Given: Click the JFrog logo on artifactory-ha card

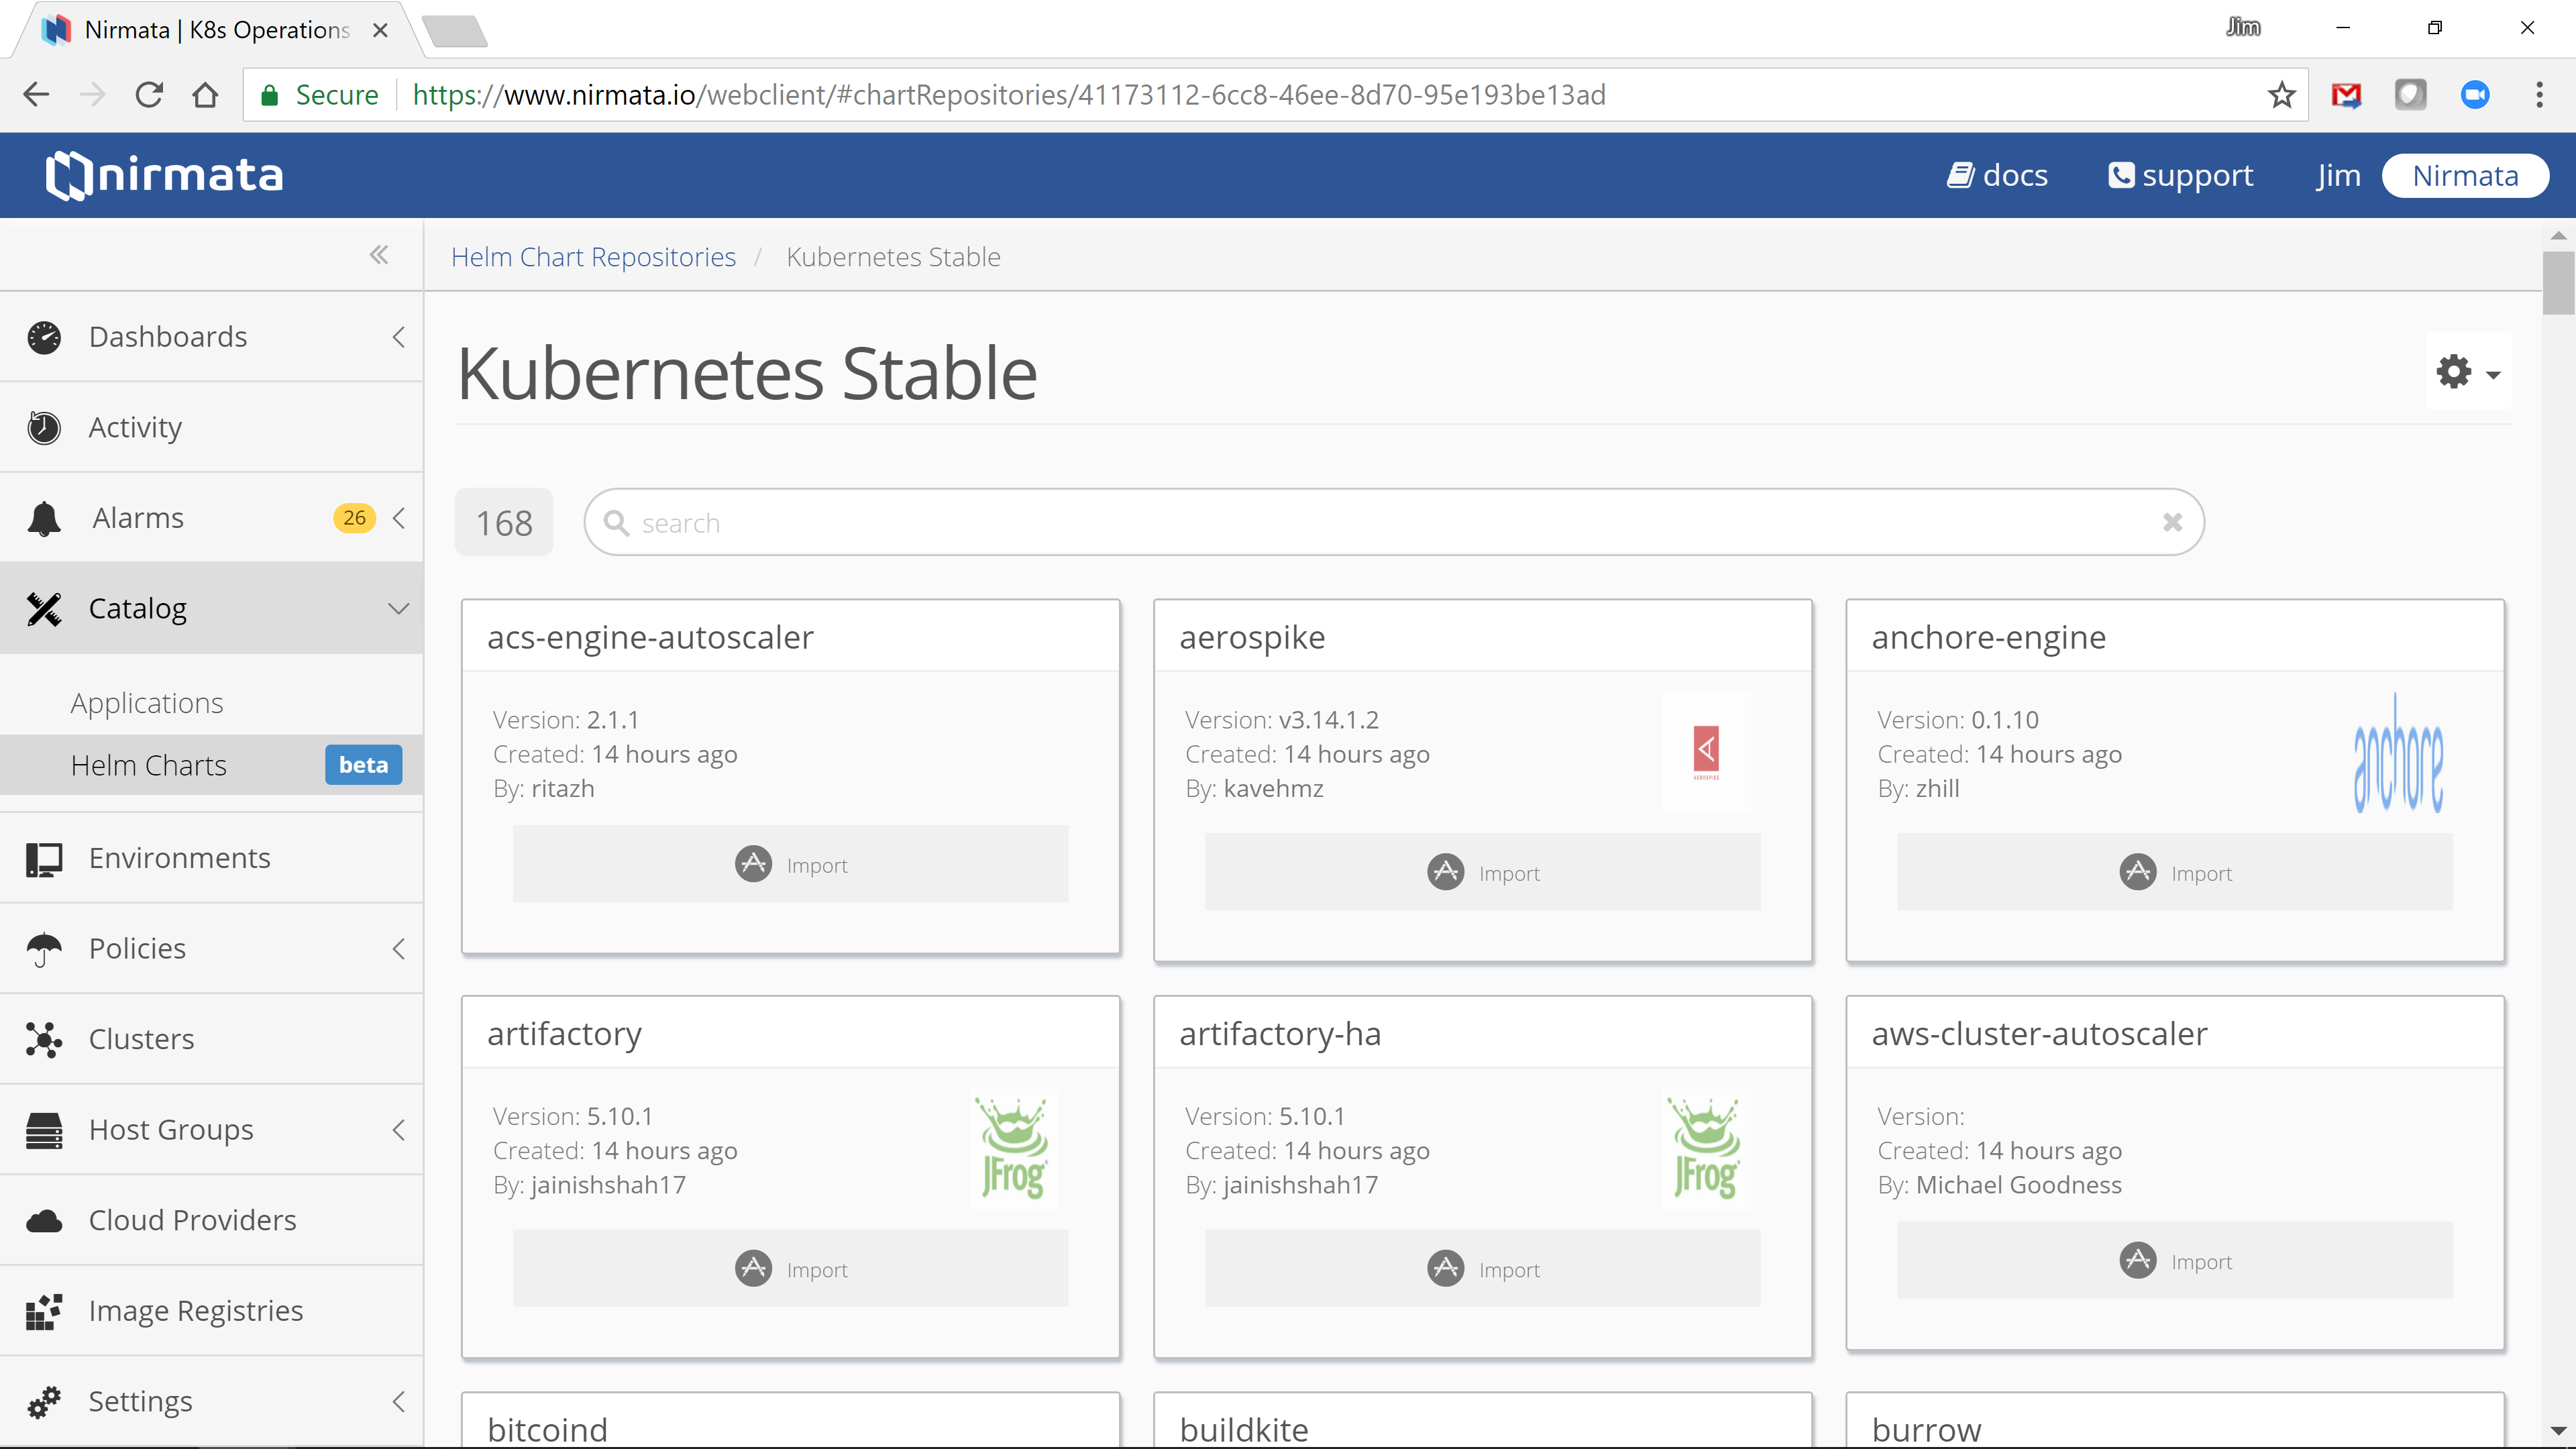Looking at the screenshot, I should pyautogui.click(x=1706, y=1148).
